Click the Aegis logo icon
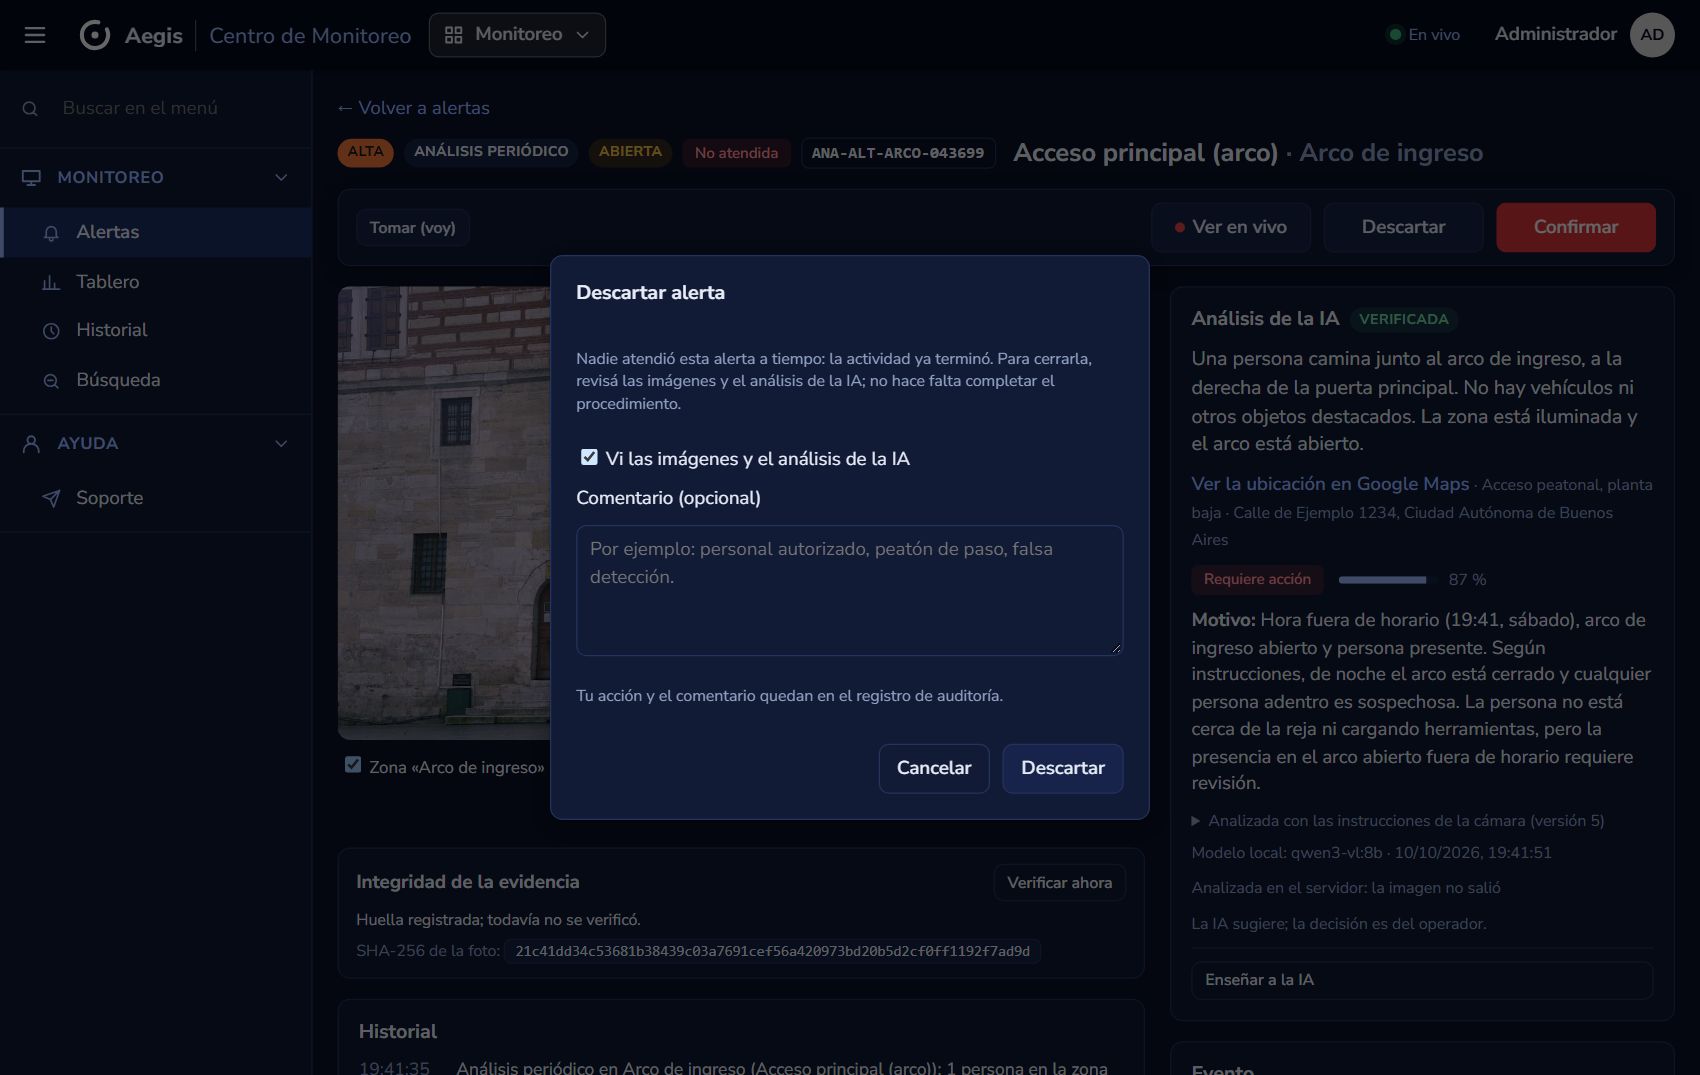The height and width of the screenshot is (1075, 1700). [x=95, y=35]
